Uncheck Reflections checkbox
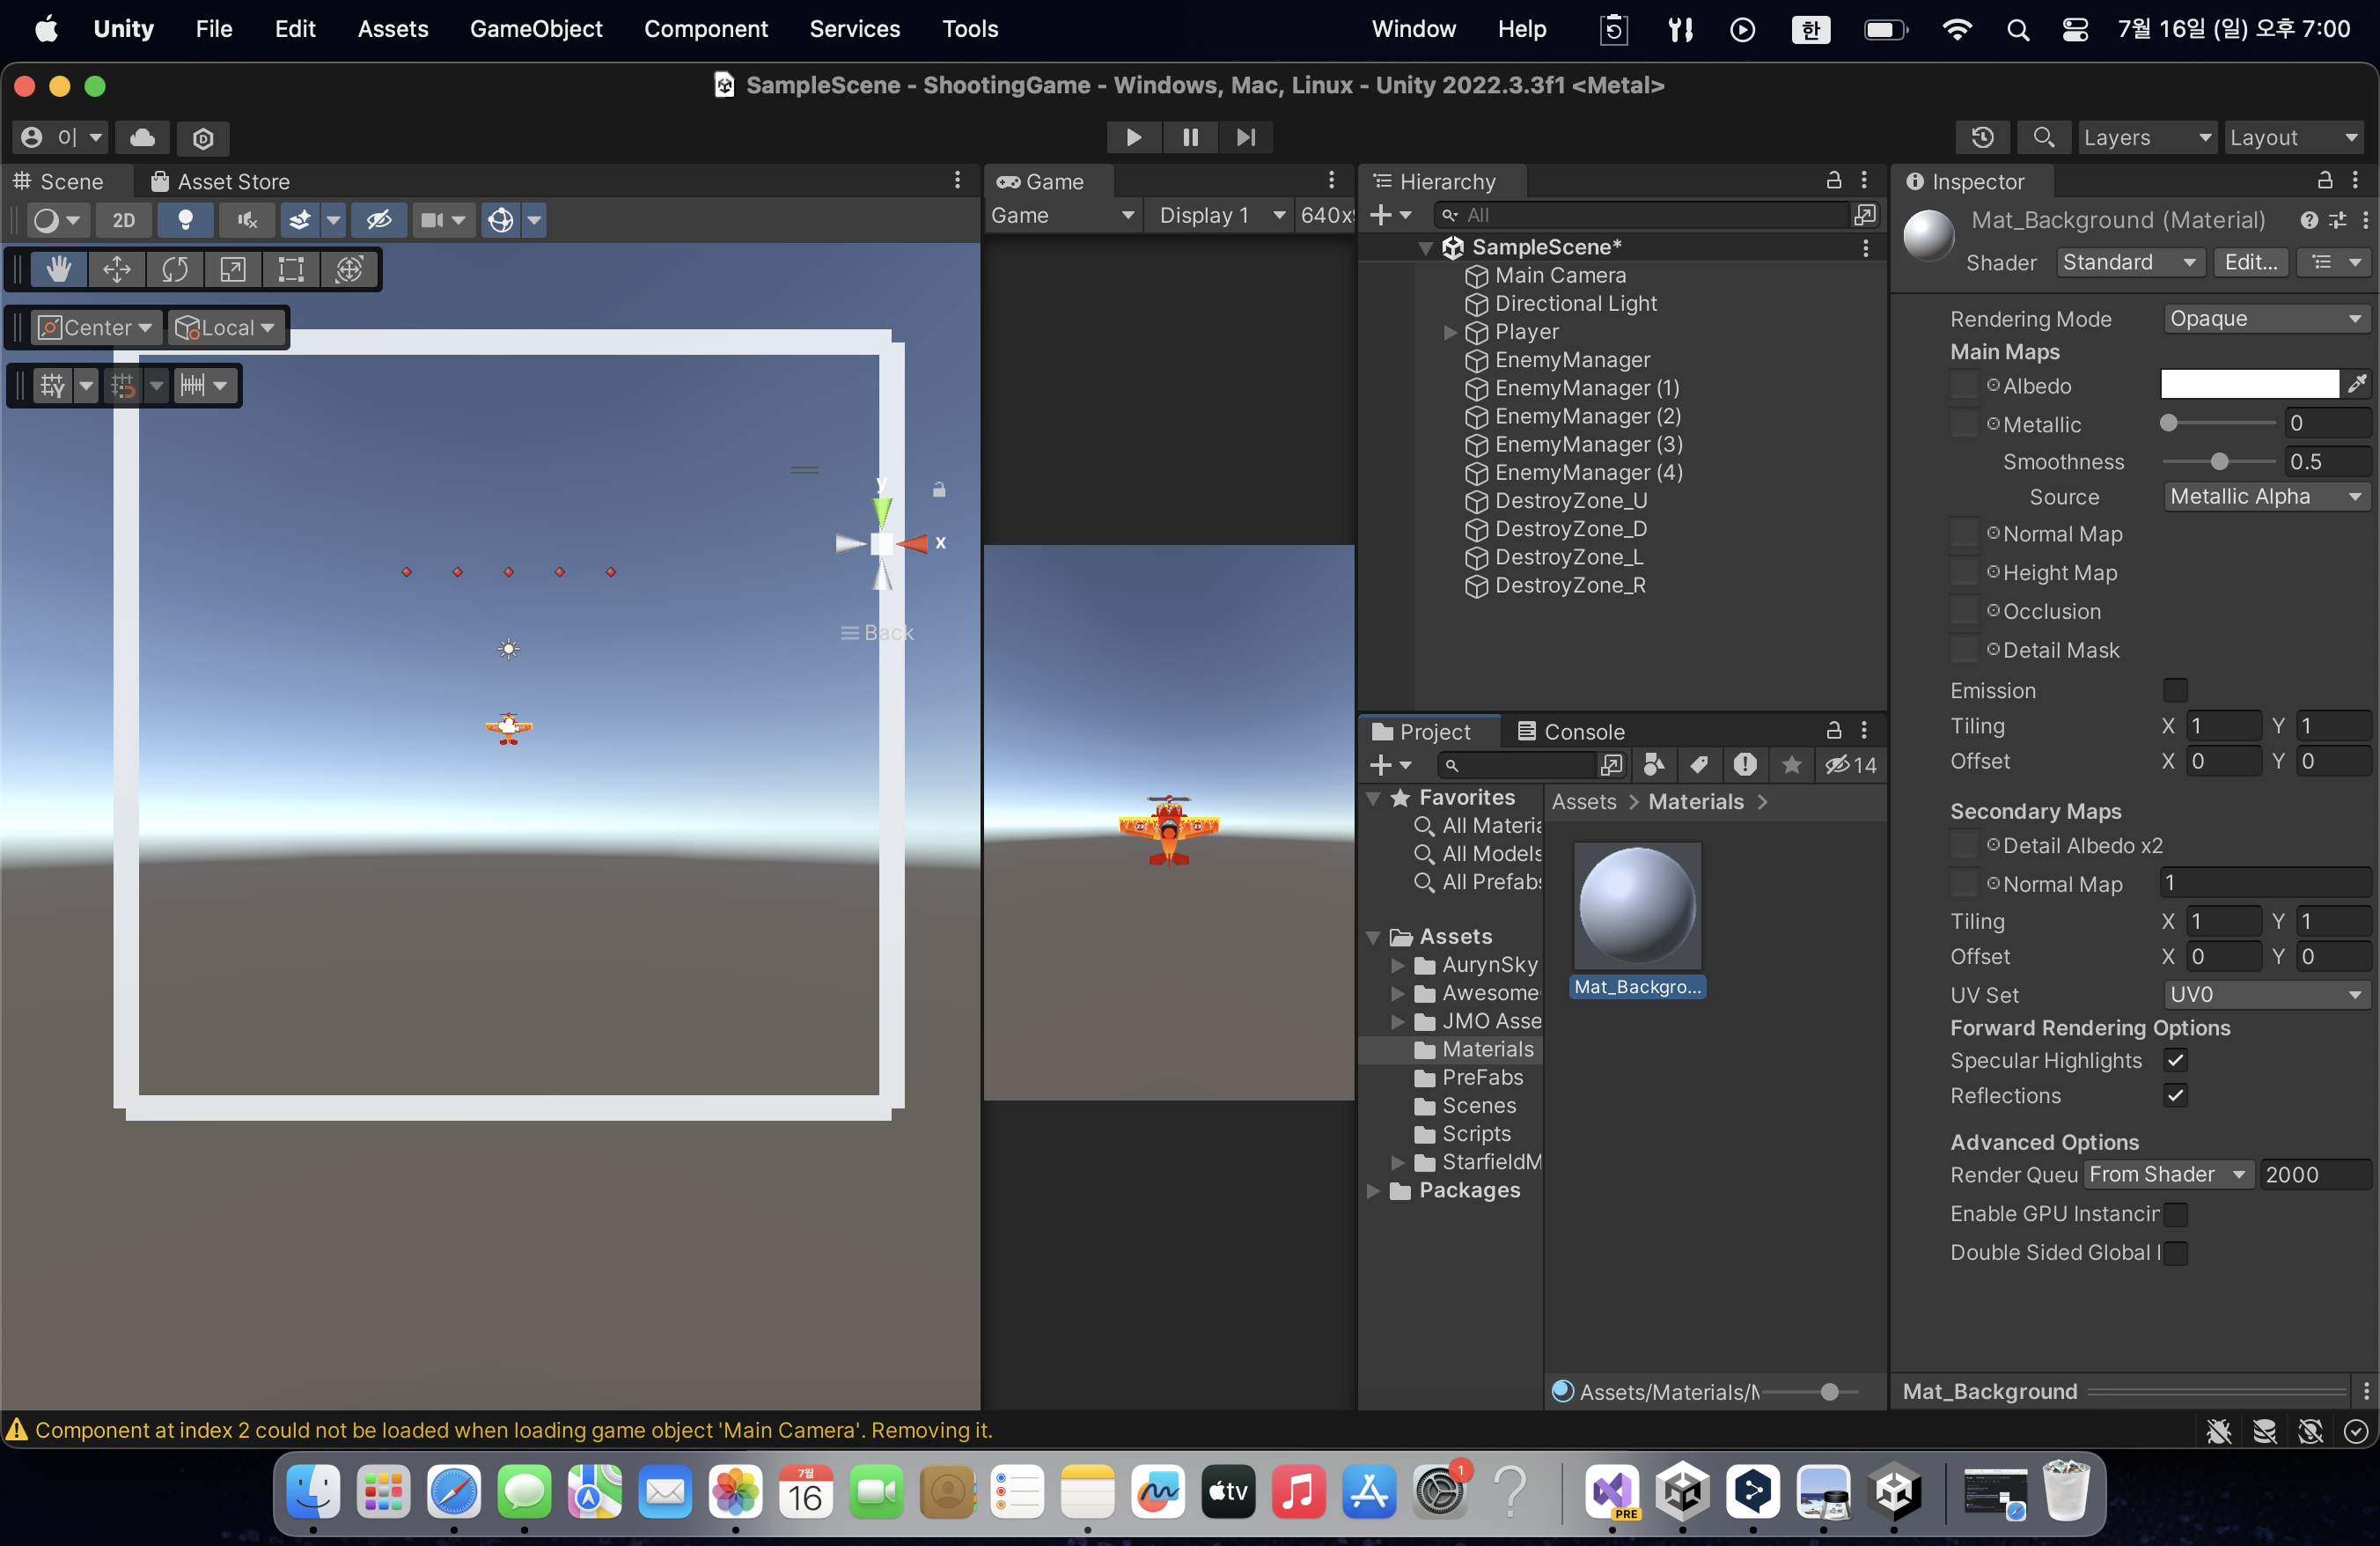Screen dimensions: 2380x1546 (x=2175, y=1096)
